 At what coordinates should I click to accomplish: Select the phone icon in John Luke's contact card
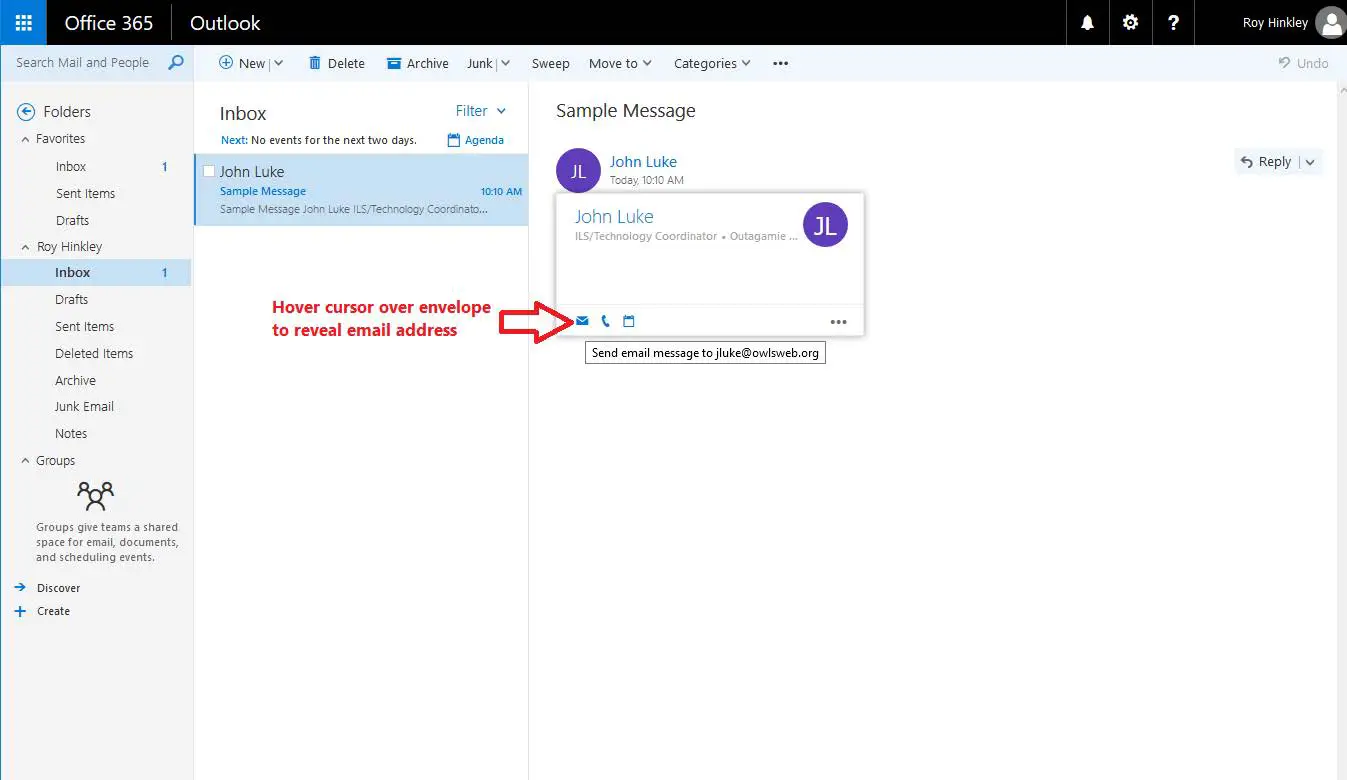605,320
